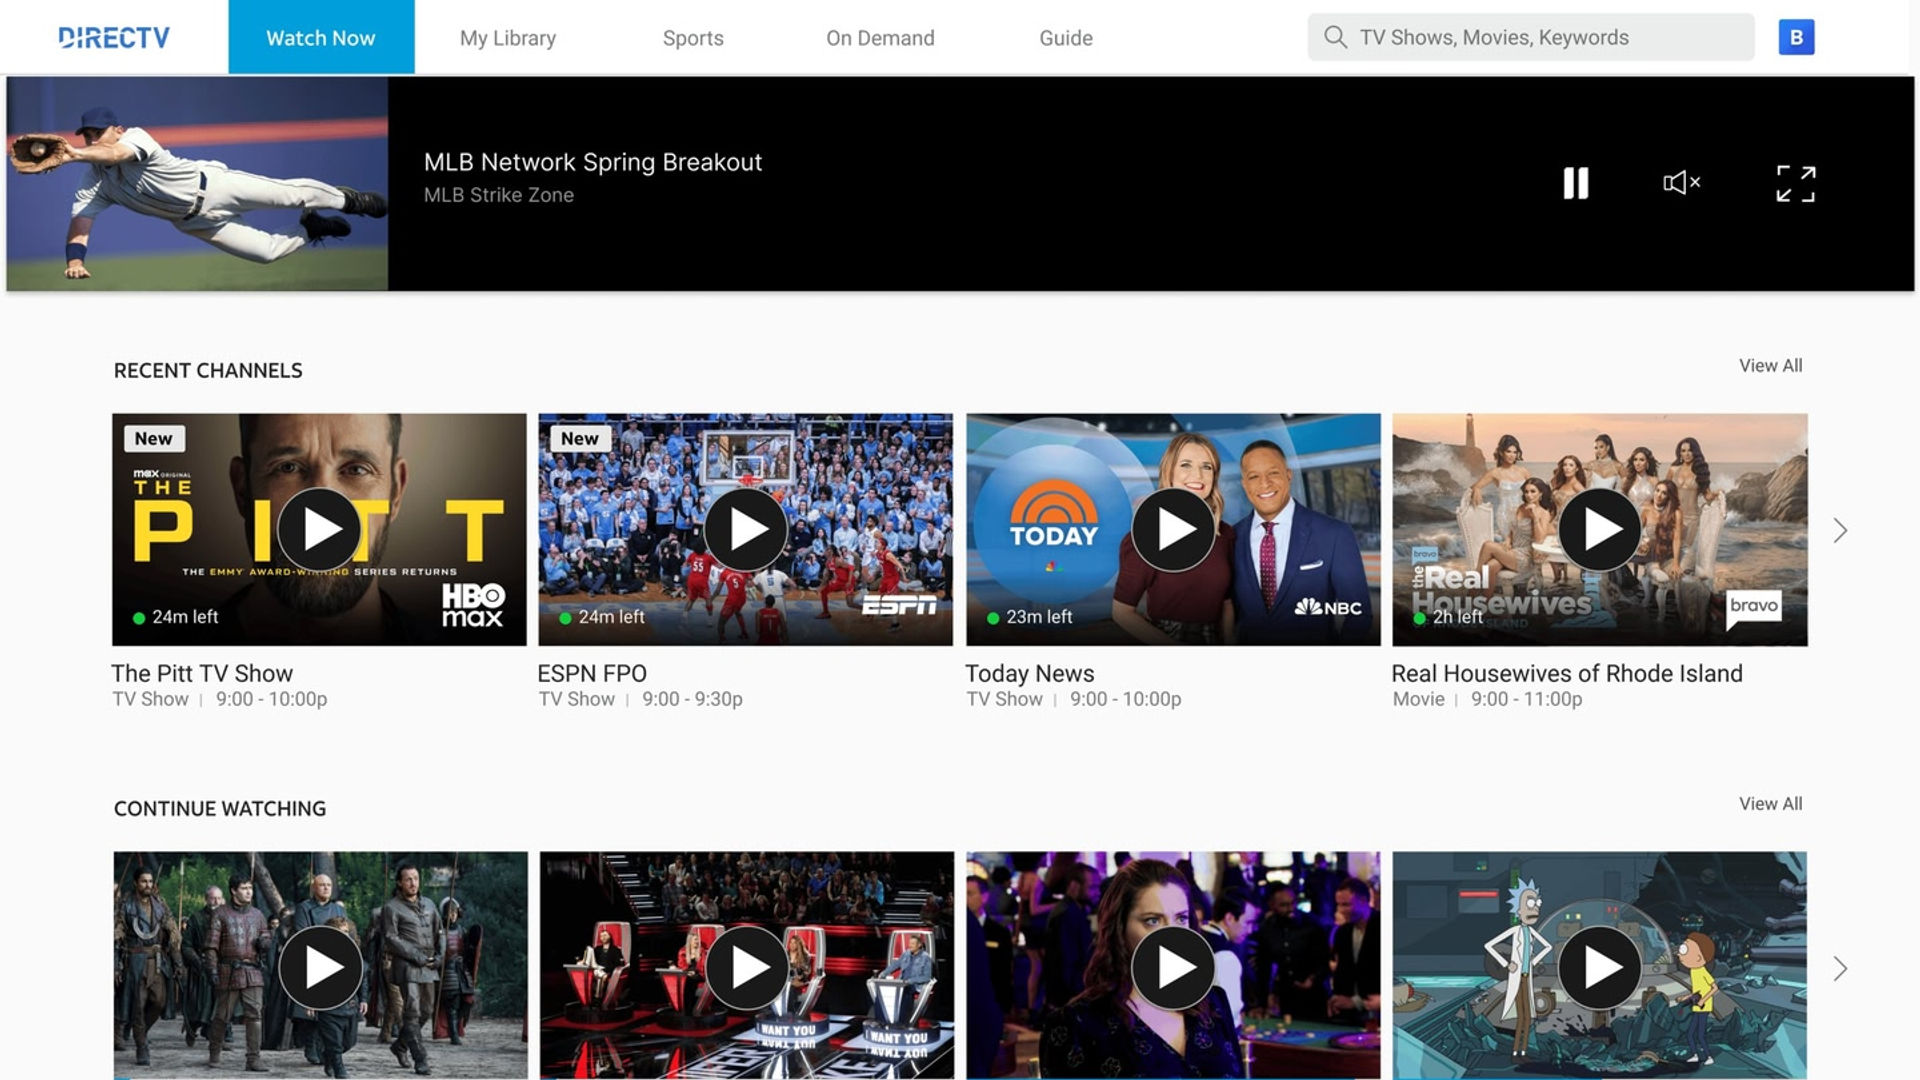Open the B profile avatar

pos(1796,37)
